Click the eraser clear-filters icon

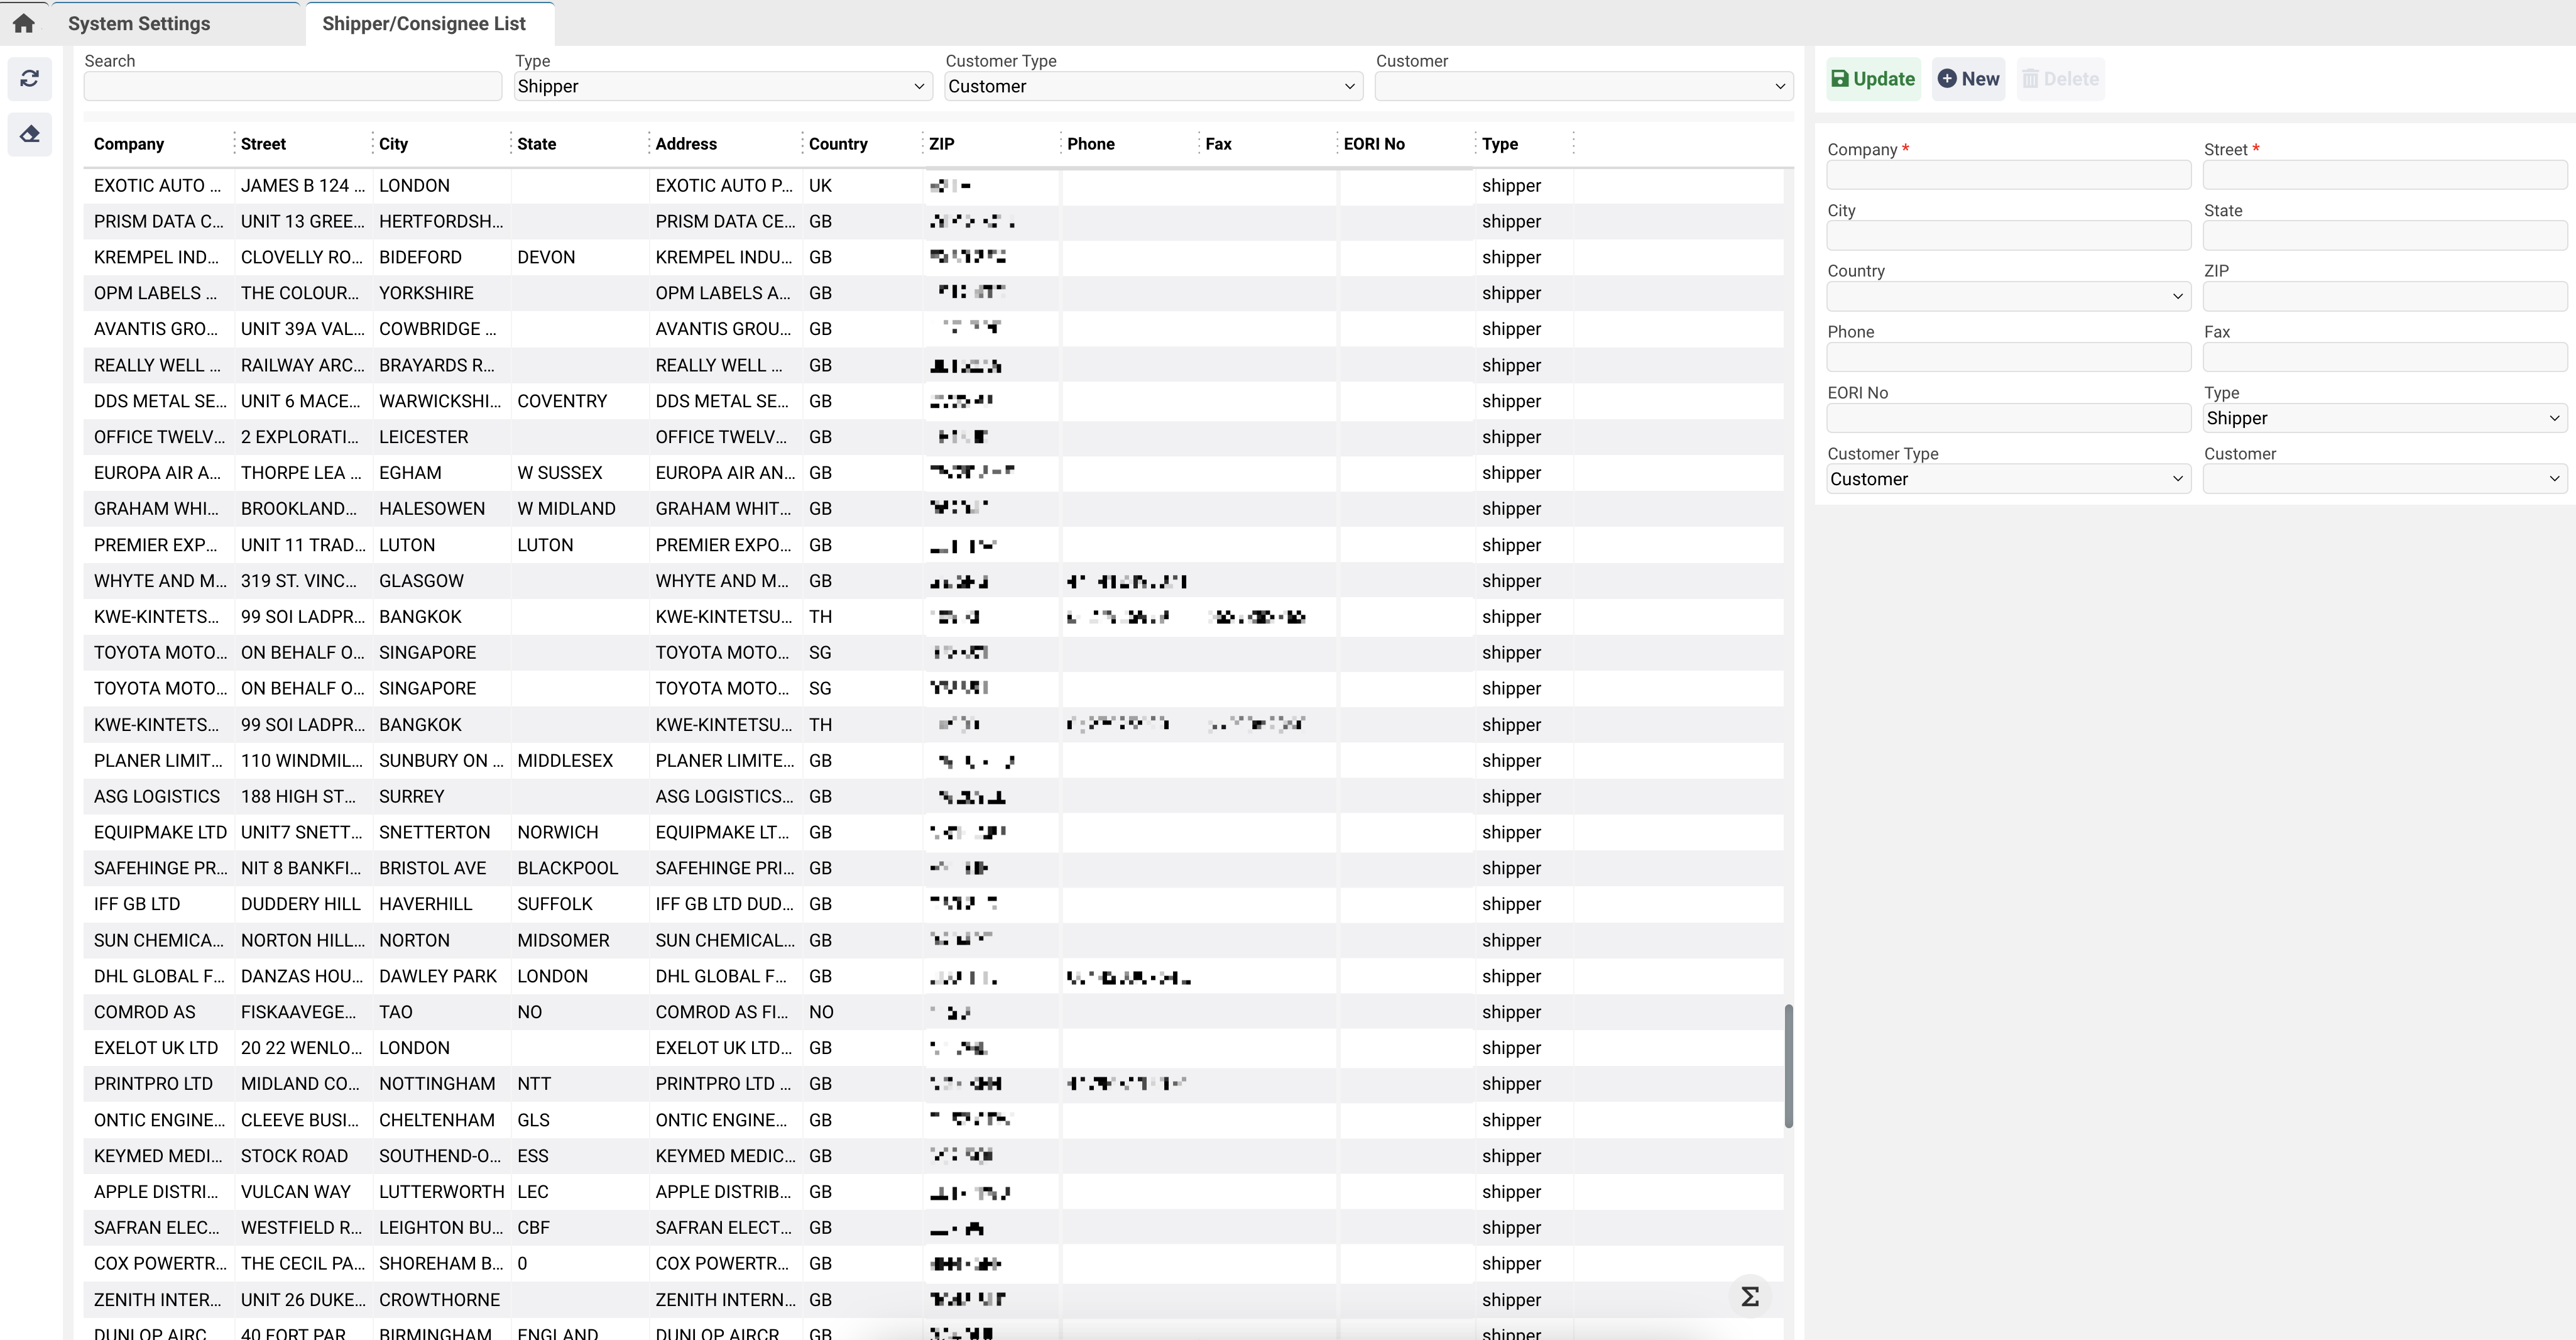click(30, 134)
